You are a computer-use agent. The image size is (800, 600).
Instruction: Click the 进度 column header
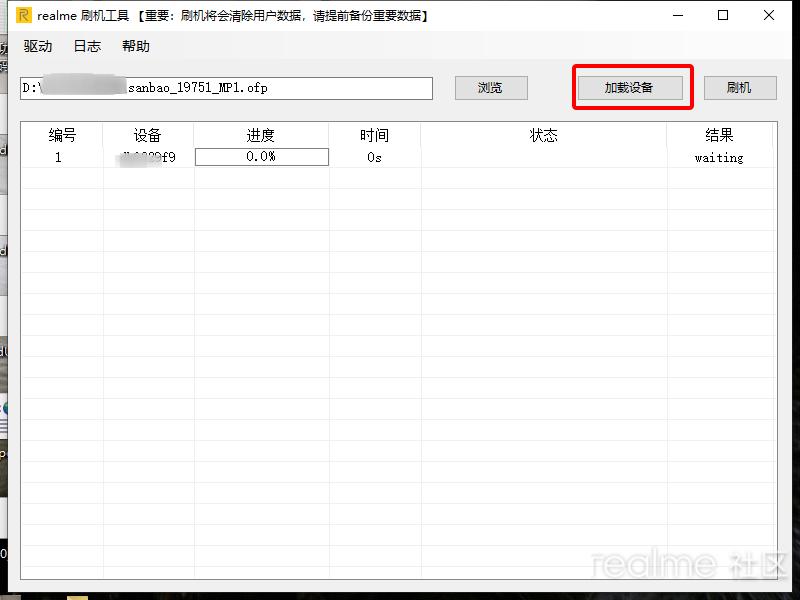pyautogui.click(x=261, y=135)
